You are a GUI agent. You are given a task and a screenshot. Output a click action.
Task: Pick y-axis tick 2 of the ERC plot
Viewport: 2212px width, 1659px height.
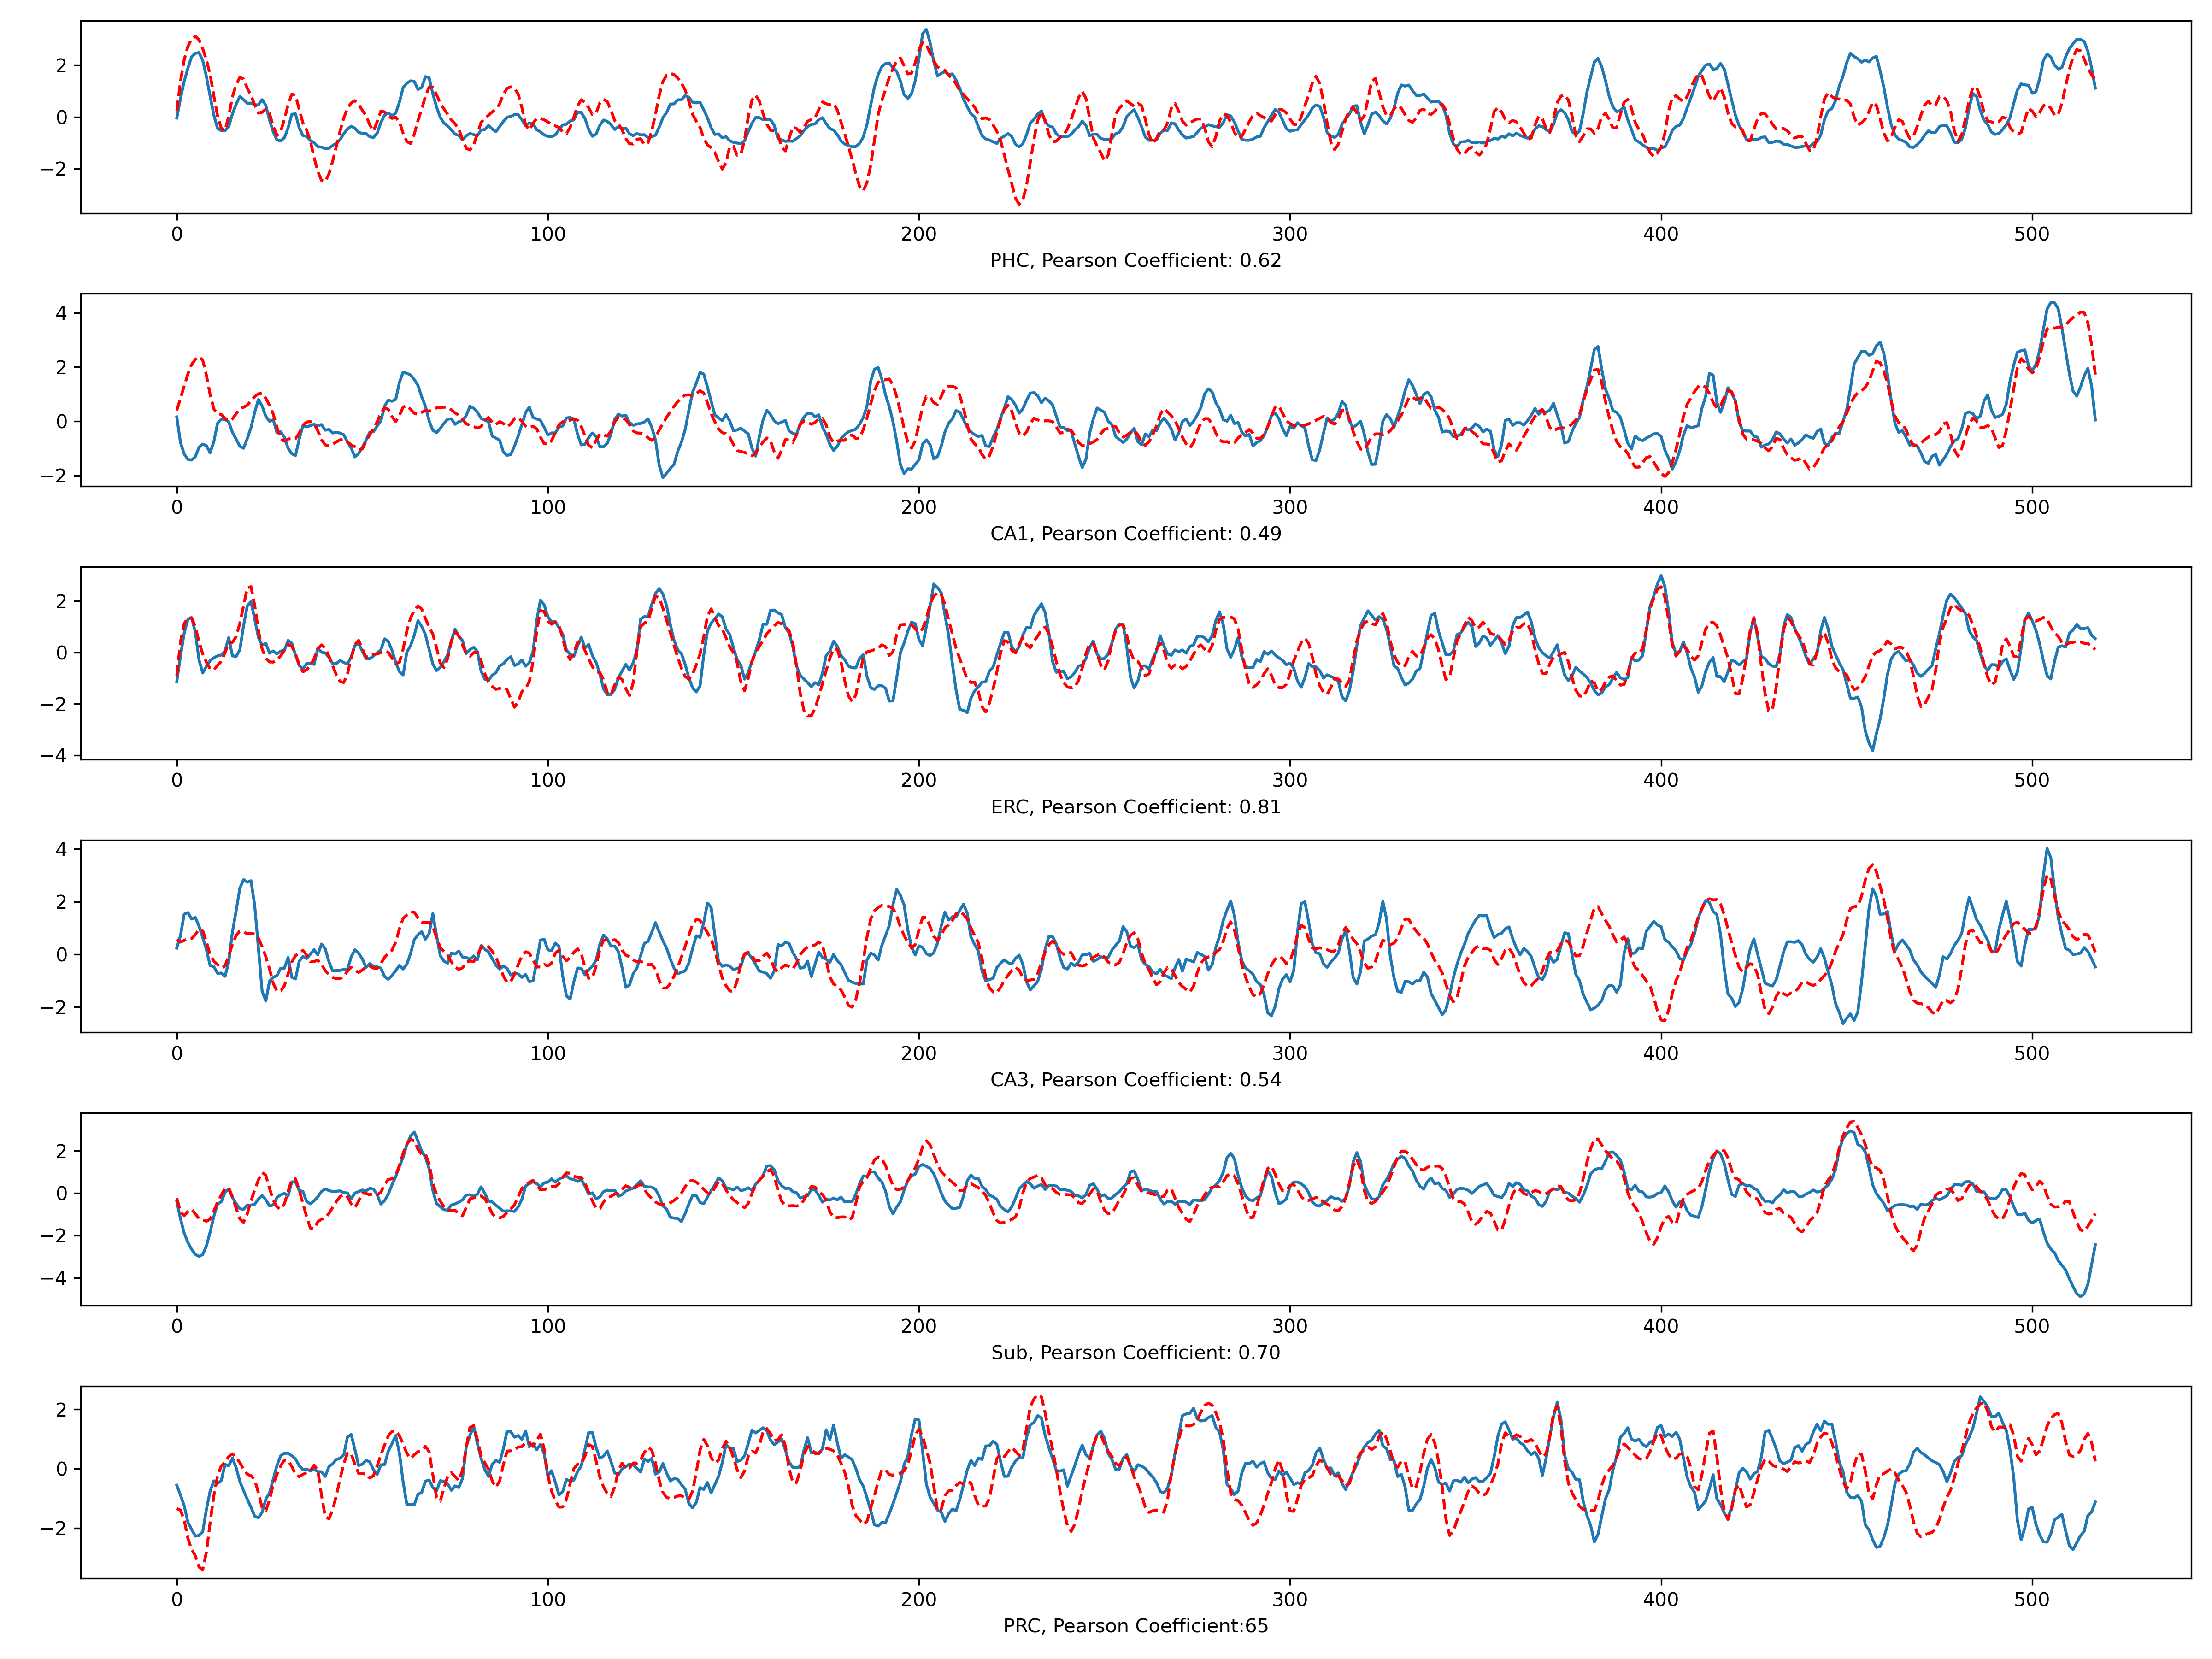coord(62,602)
